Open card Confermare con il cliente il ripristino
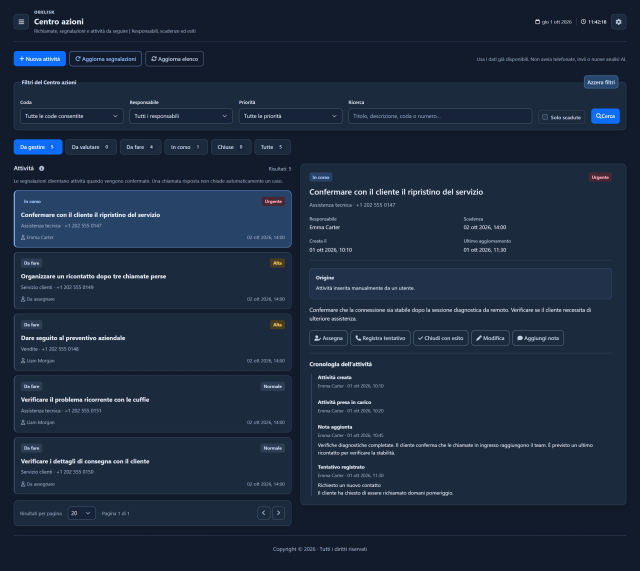640x571 pixels. tap(153, 219)
